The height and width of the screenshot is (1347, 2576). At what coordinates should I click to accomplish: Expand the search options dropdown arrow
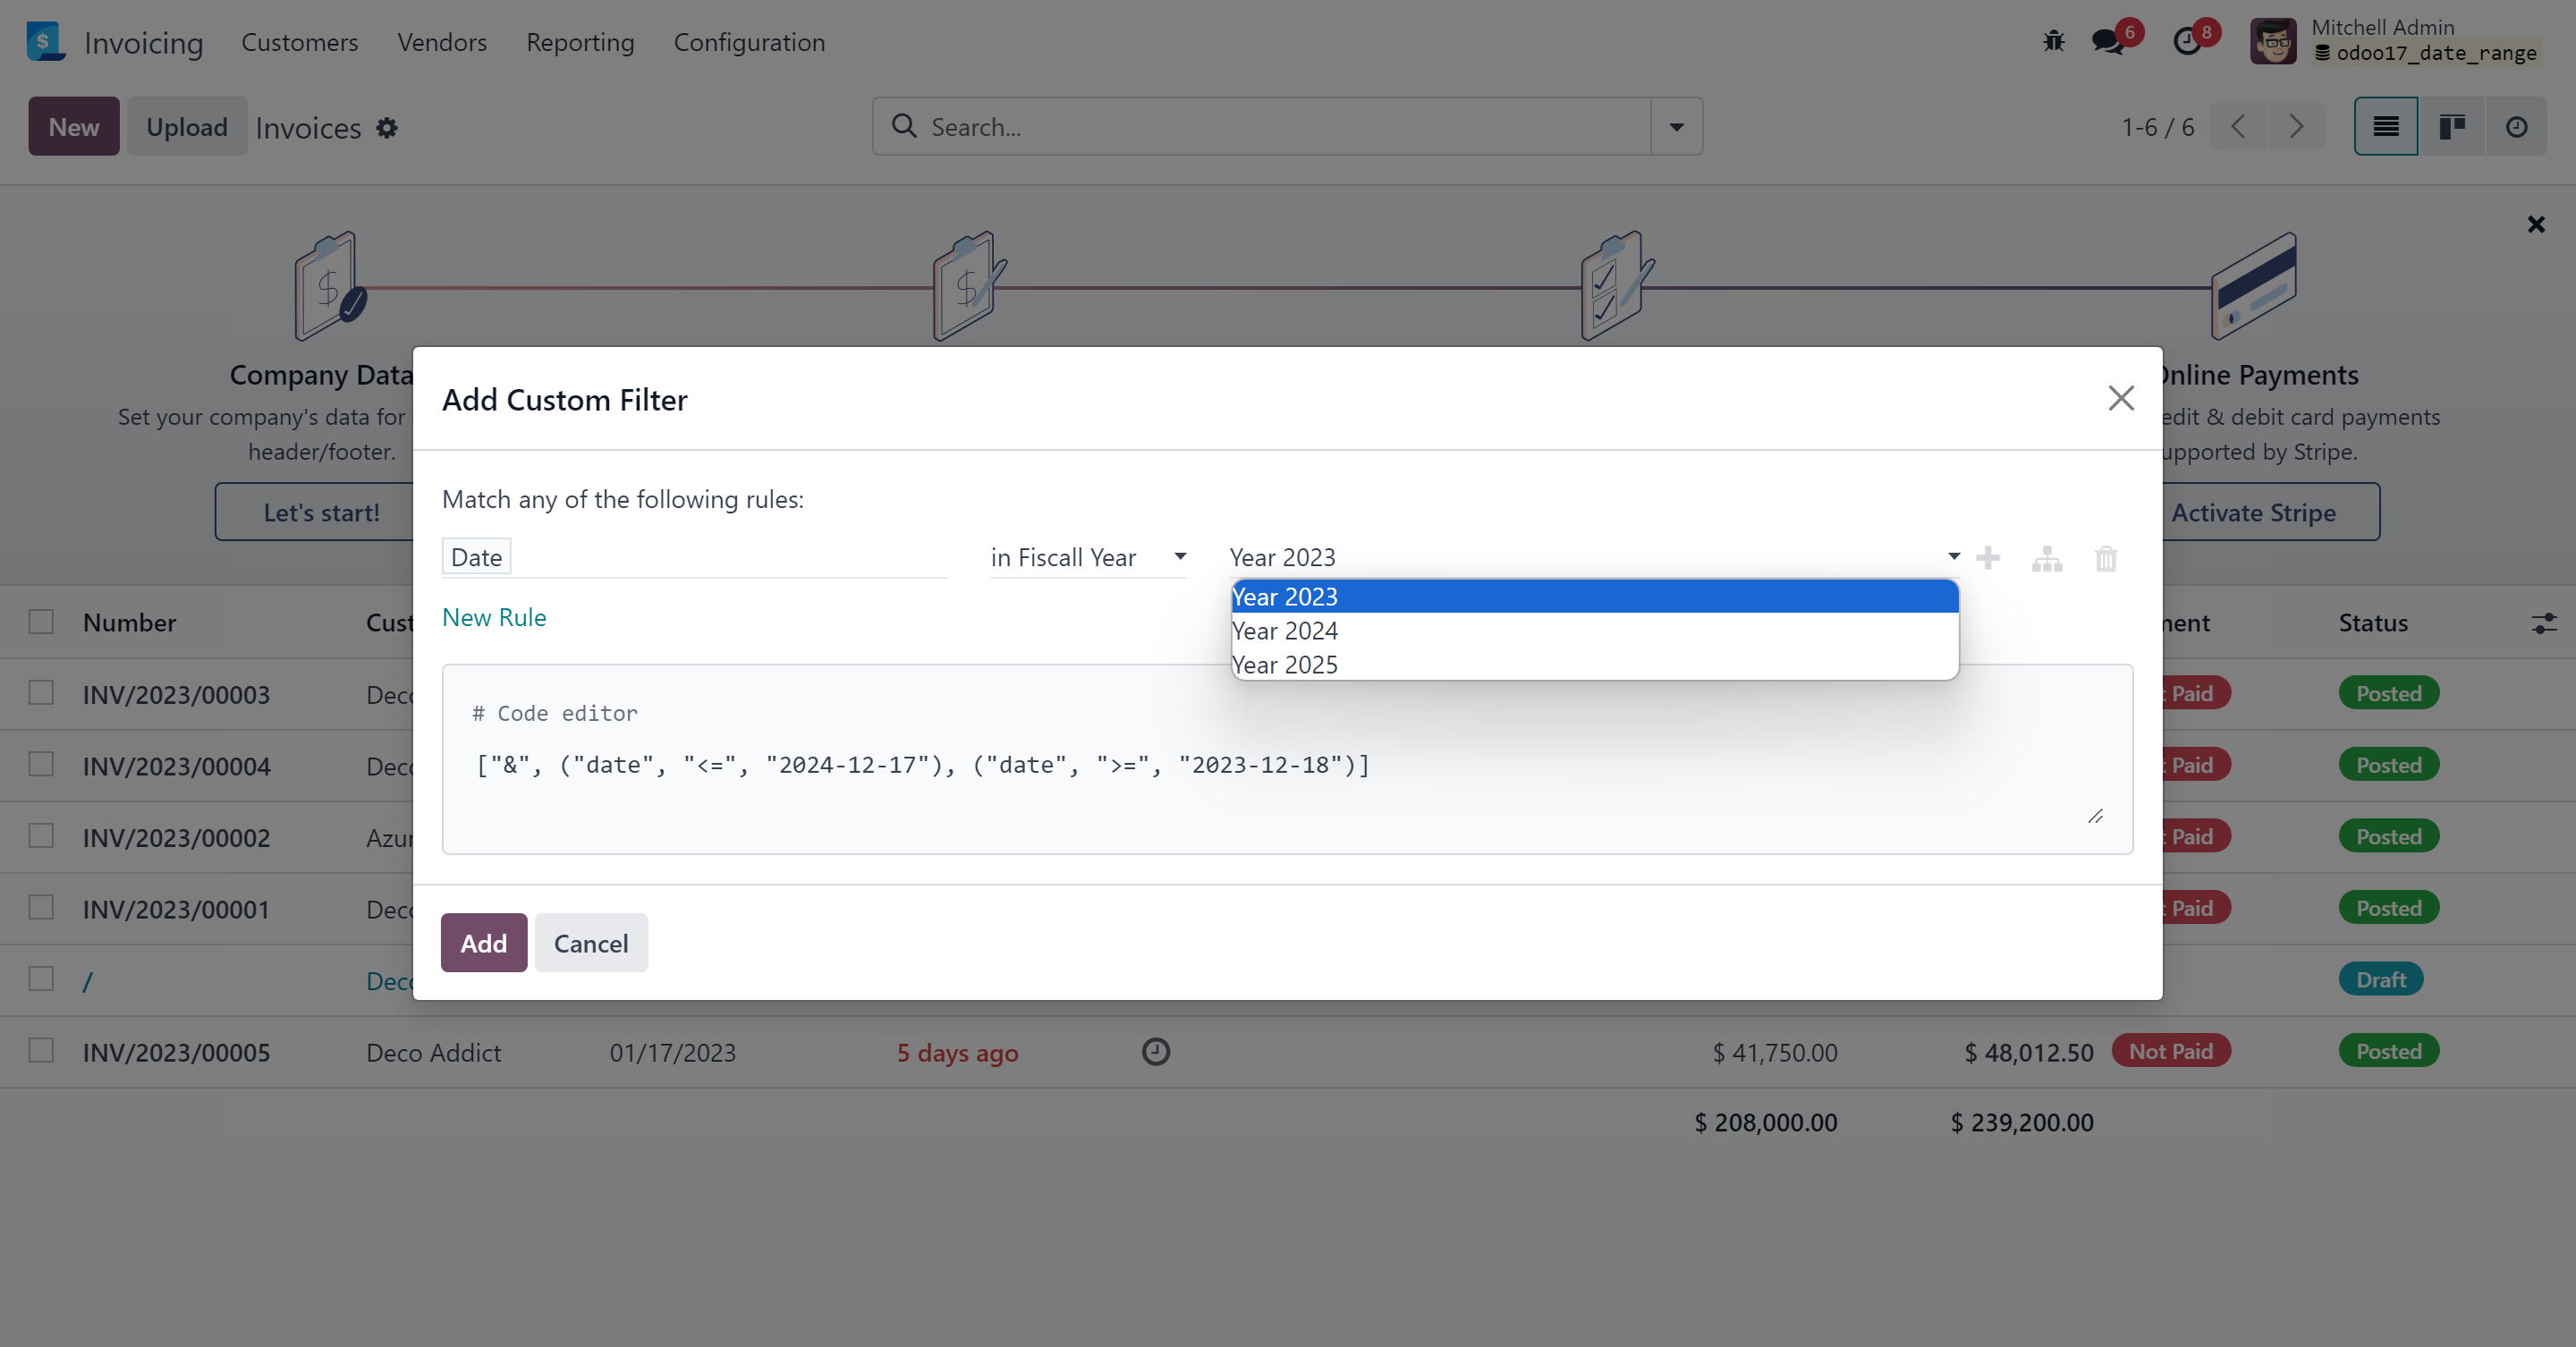pyautogui.click(x=1677, y=127)
